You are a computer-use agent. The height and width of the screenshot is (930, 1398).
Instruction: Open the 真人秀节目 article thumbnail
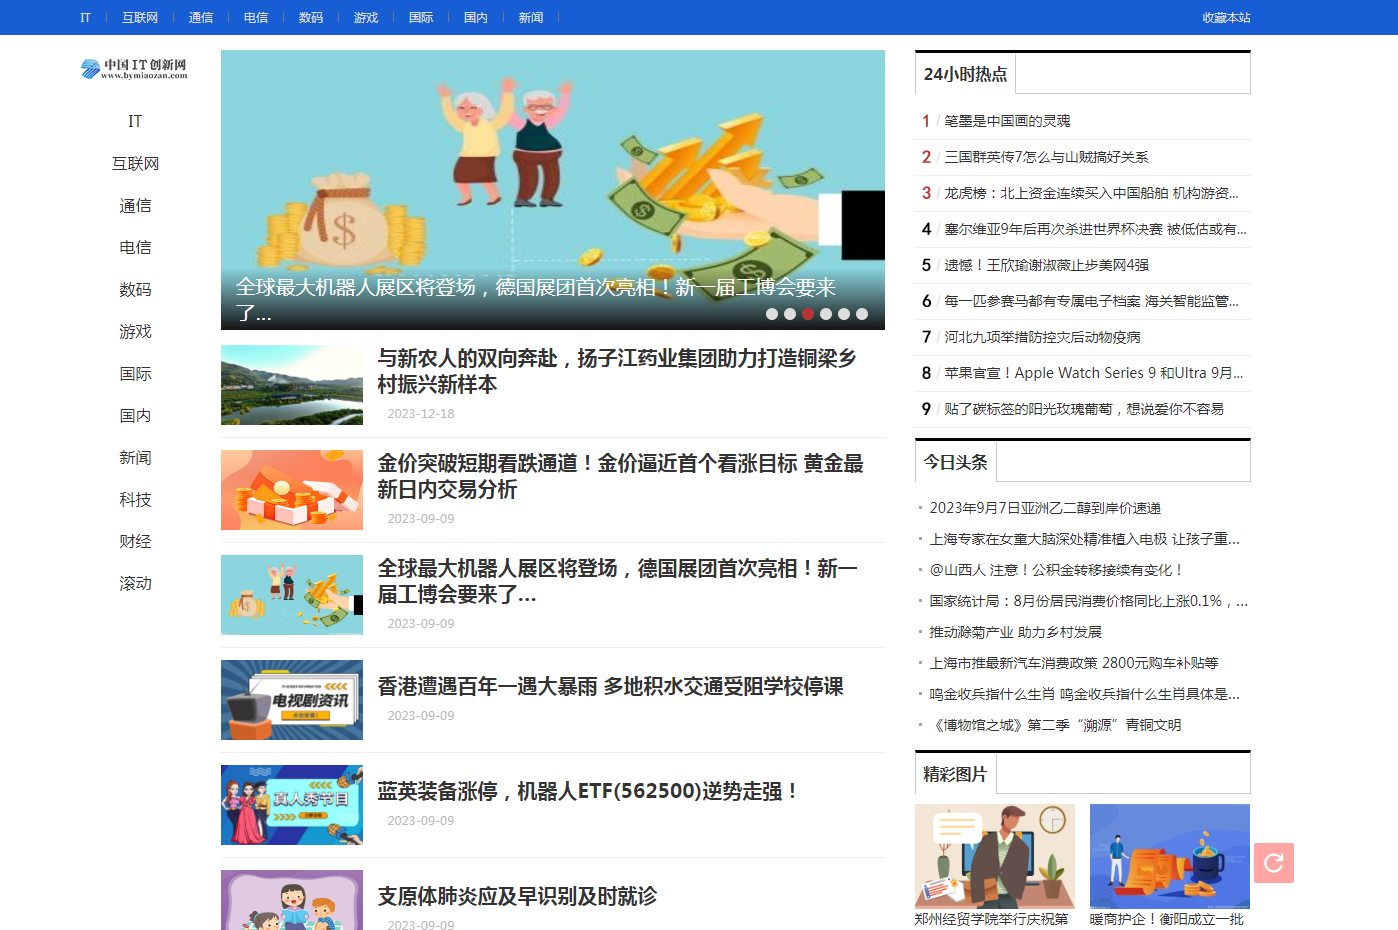292,805
